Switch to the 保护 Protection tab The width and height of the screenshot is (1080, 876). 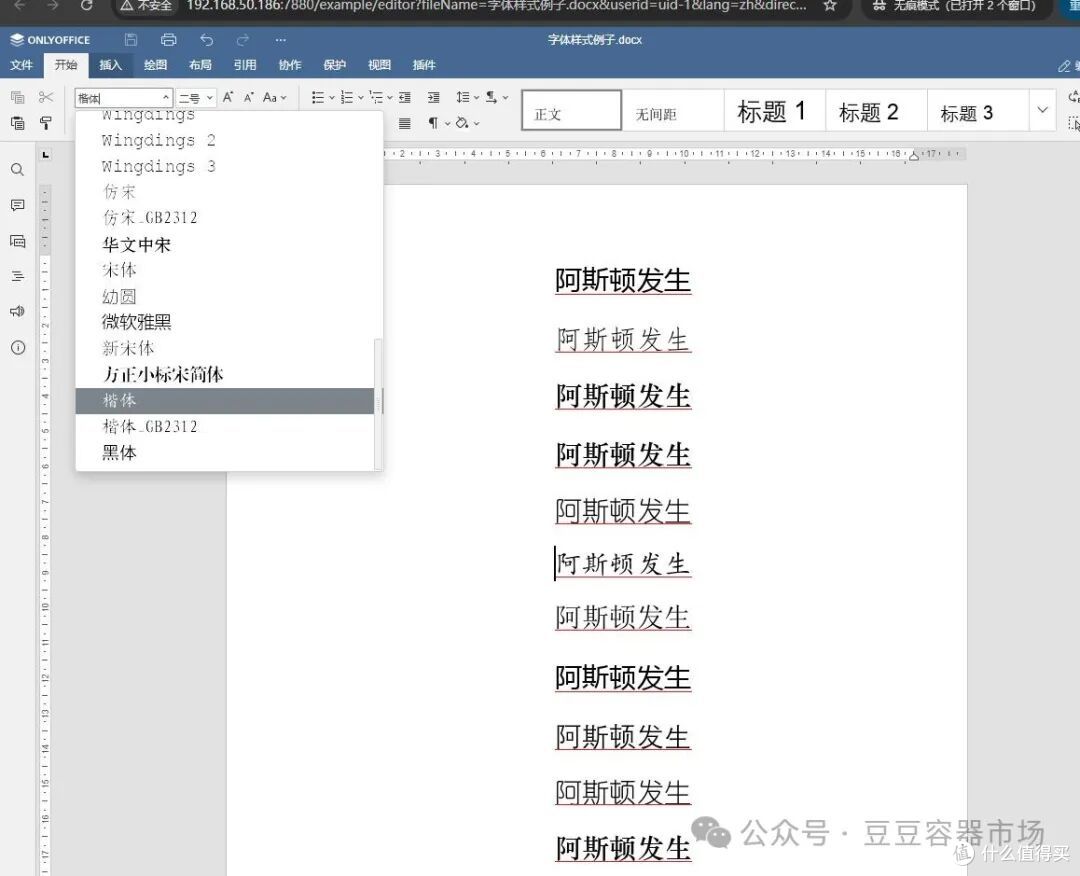[x=334, y=65]
